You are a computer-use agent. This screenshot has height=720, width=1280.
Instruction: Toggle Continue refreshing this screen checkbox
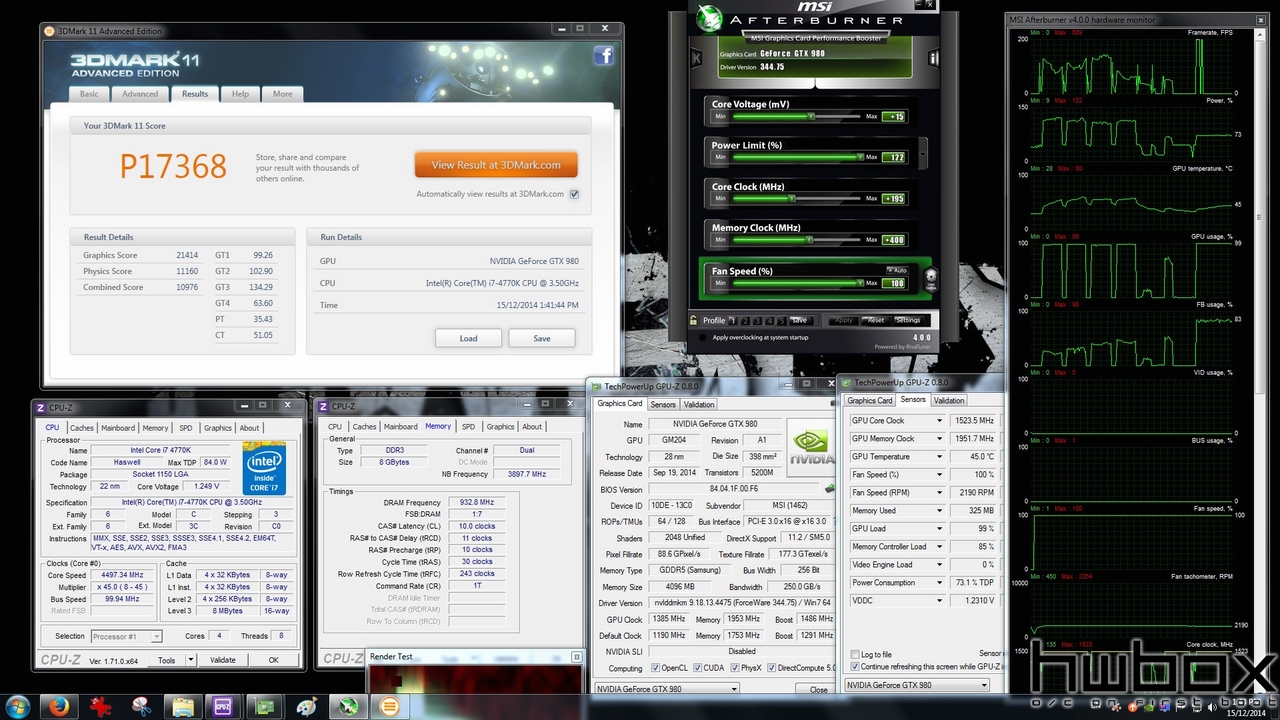pyautogui.click(x=854, y=666)
